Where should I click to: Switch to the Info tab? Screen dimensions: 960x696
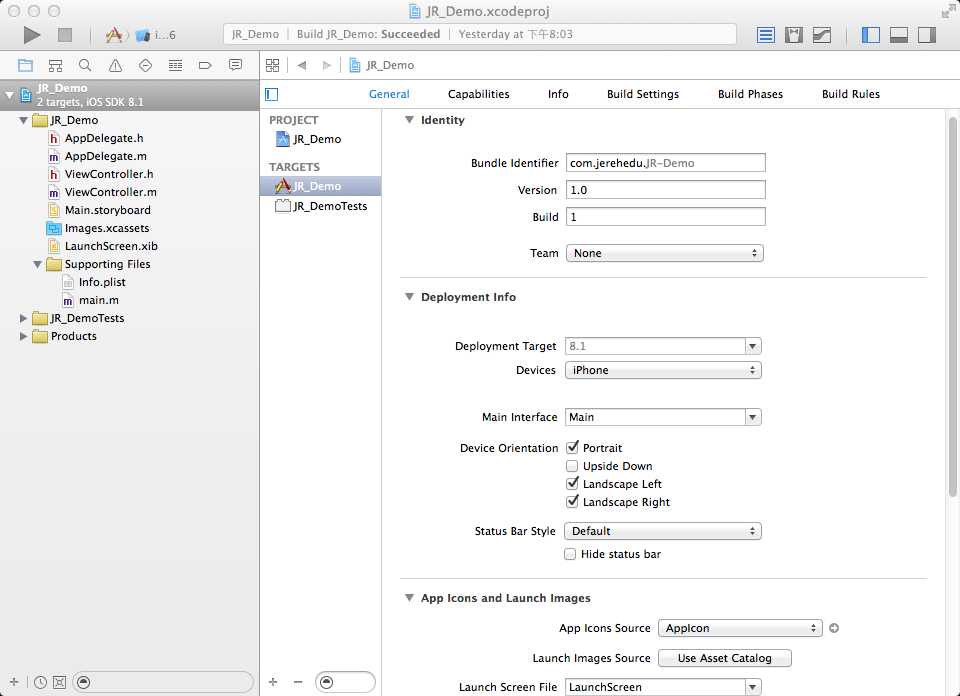[x=558, y=94]
